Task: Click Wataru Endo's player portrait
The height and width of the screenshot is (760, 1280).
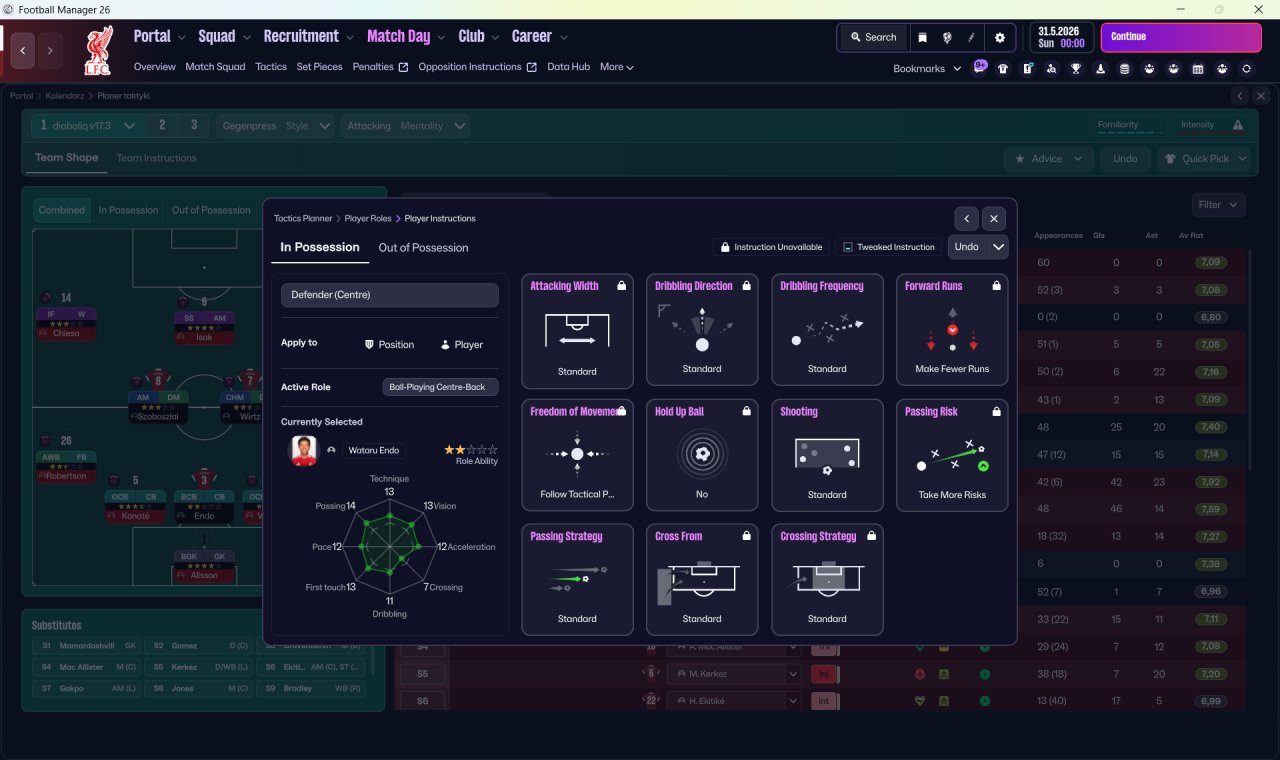Action: point(303,450)
